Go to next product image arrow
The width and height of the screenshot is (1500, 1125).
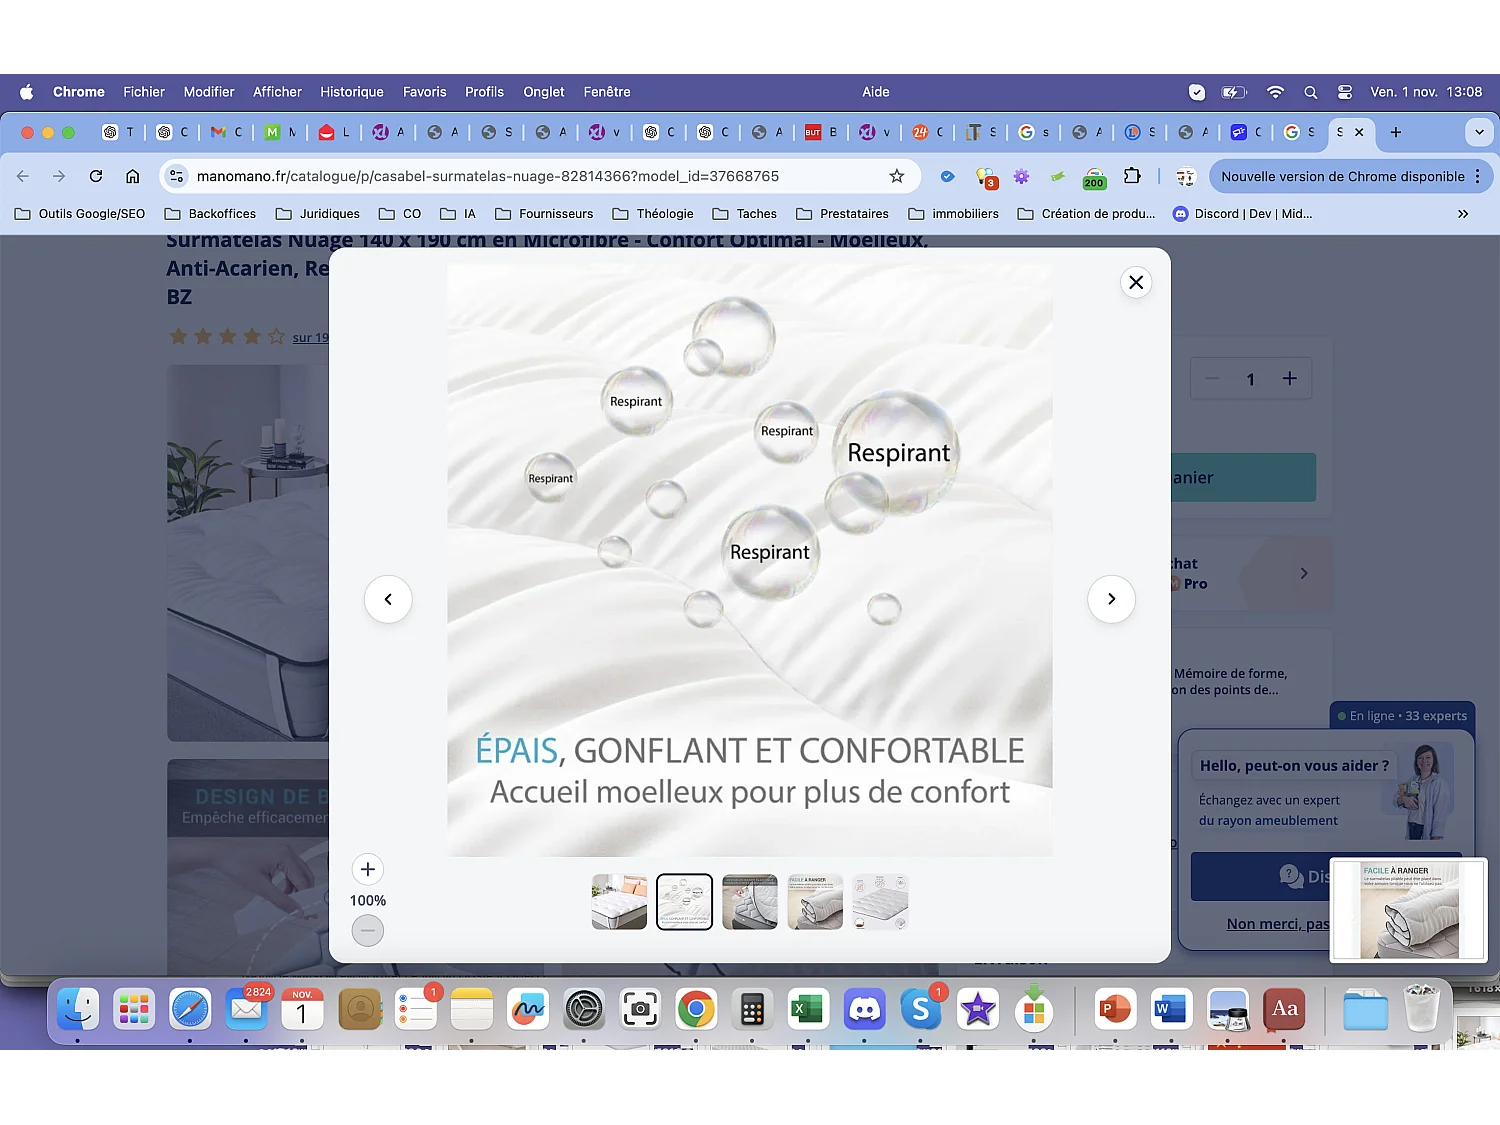(1111, 599)
